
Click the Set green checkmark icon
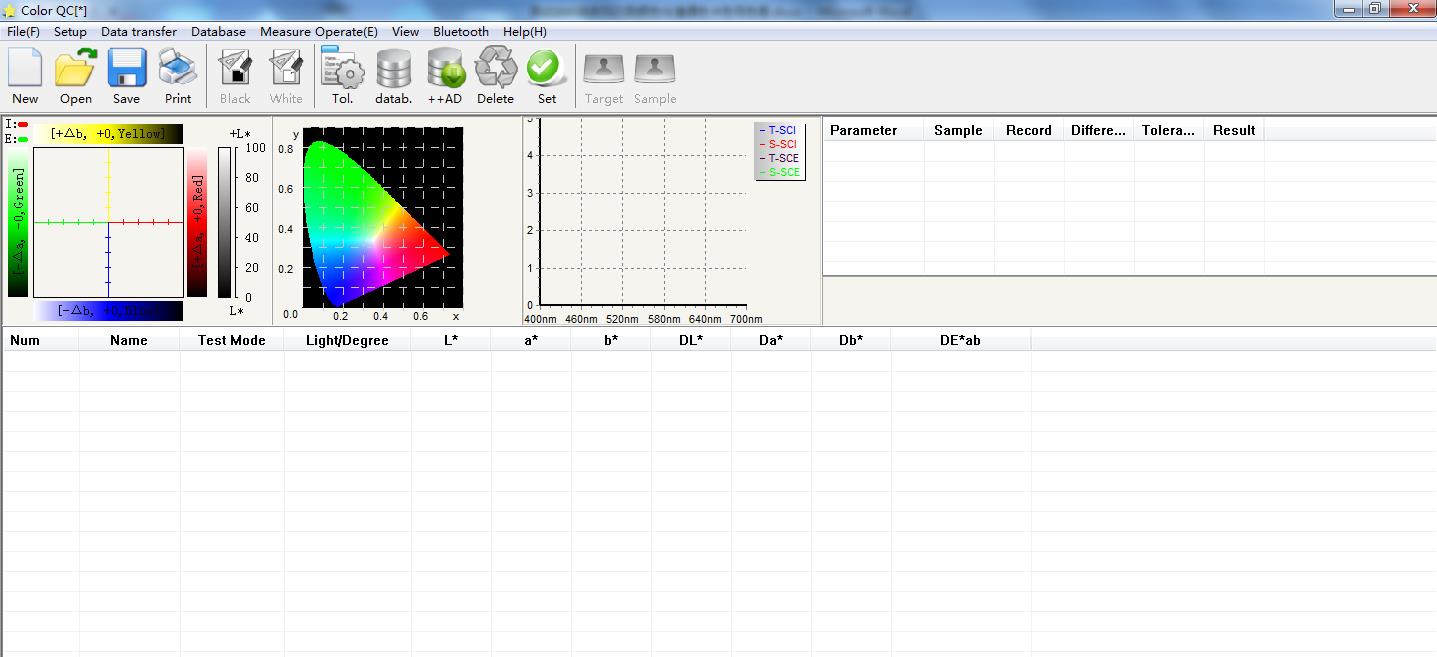(x=547, y=76)
